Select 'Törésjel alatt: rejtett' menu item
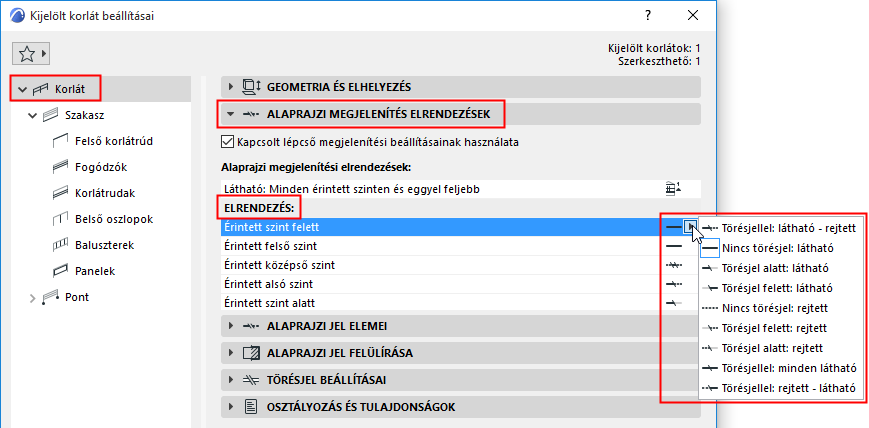Viewport: 869px width, 428px height. click(x=769, y=347)
